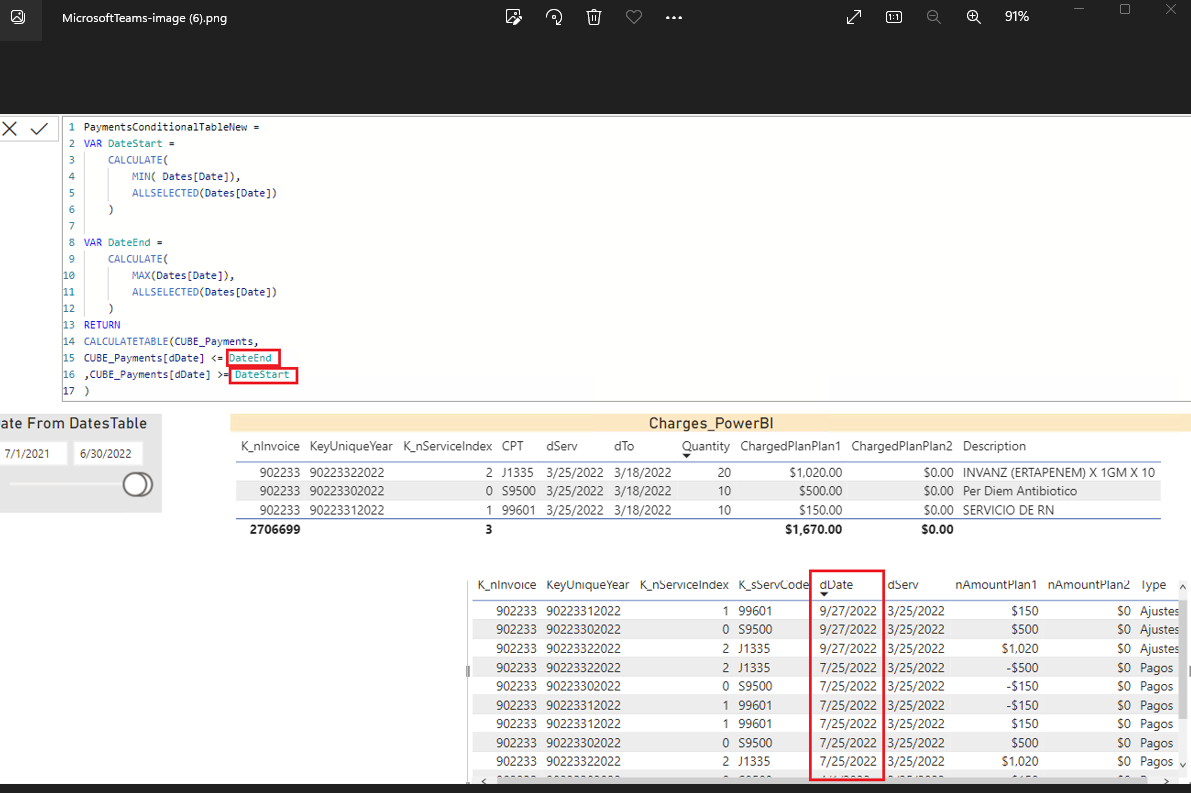Click DateEnd variable on line 15
1191x793 pixels.
pyautogui.click(x=250, y=358)
